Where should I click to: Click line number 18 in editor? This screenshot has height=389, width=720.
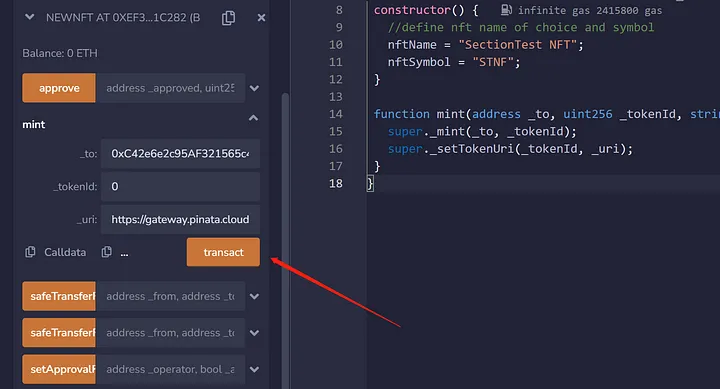[x=336, y=184]
